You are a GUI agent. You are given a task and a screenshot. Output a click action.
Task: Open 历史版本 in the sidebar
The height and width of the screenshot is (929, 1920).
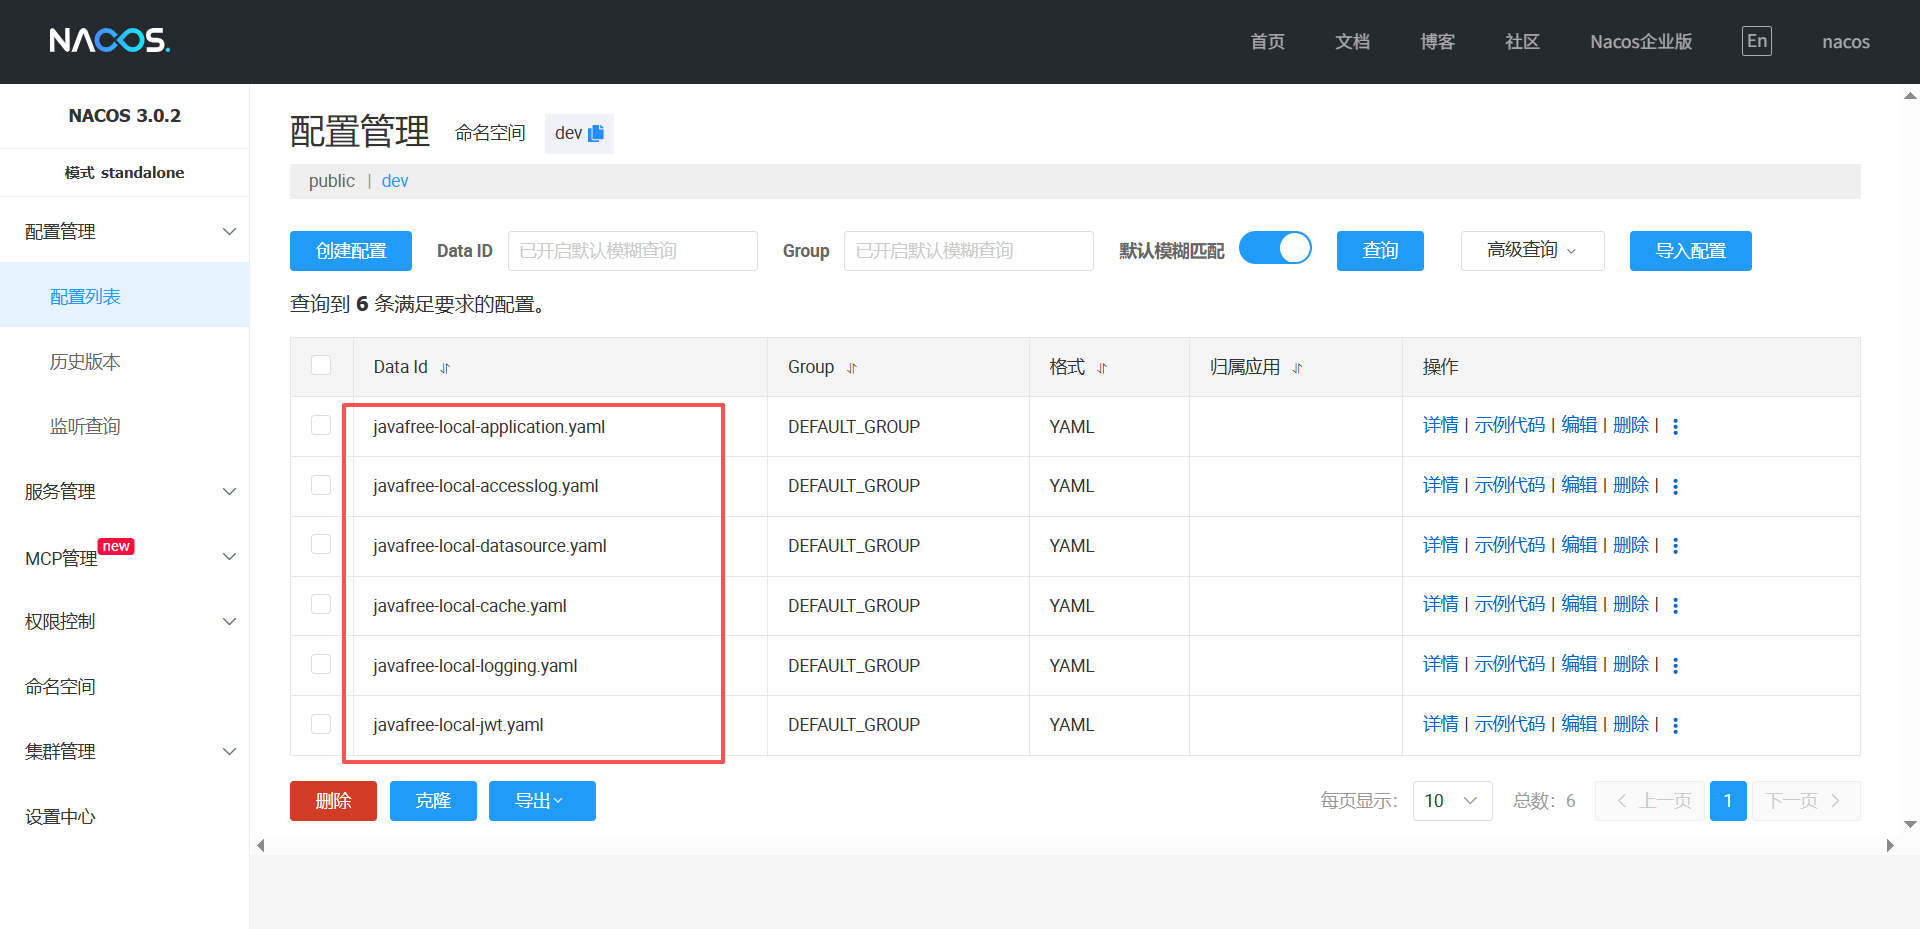point(85,362)
